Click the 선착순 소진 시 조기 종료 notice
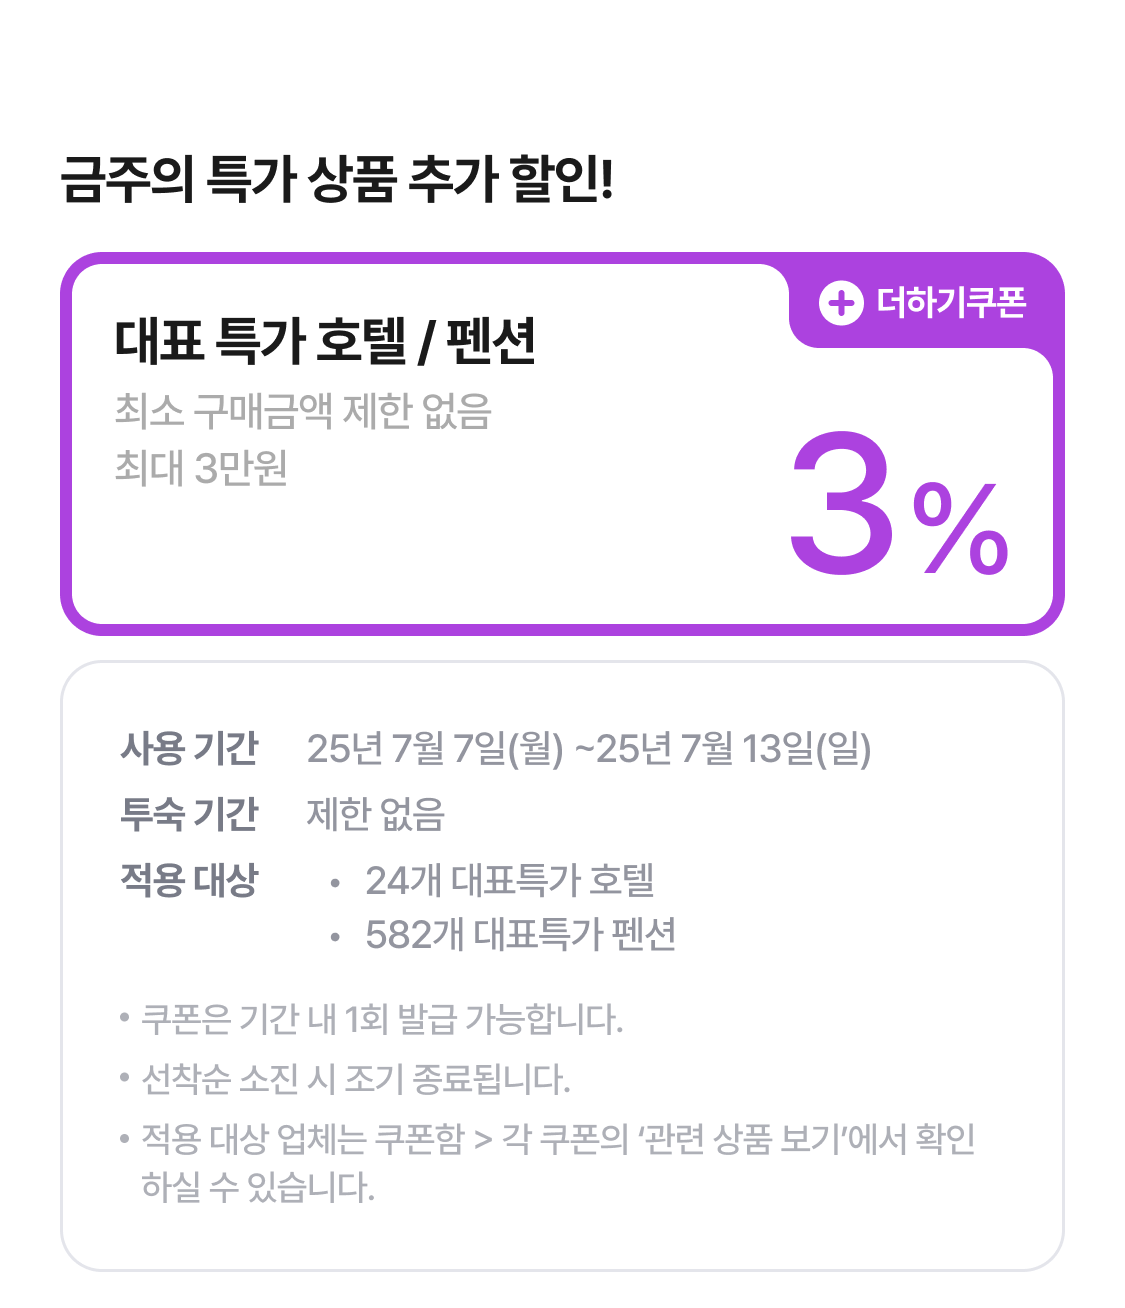The width and height of the screenshot is (1125, 1308). (355, 1079)
